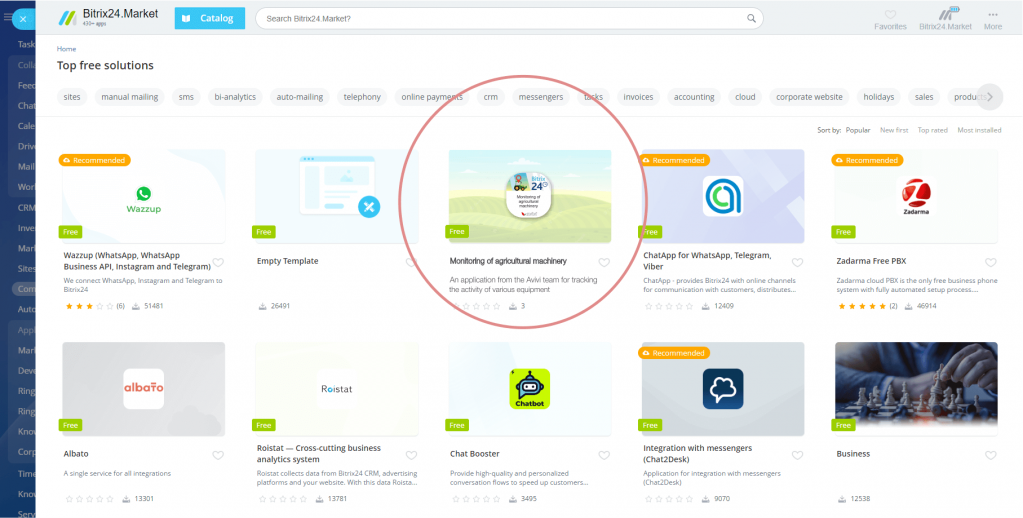Filter by invoices tag
This screenshot has width=1023, height=518.
point(638,97)
